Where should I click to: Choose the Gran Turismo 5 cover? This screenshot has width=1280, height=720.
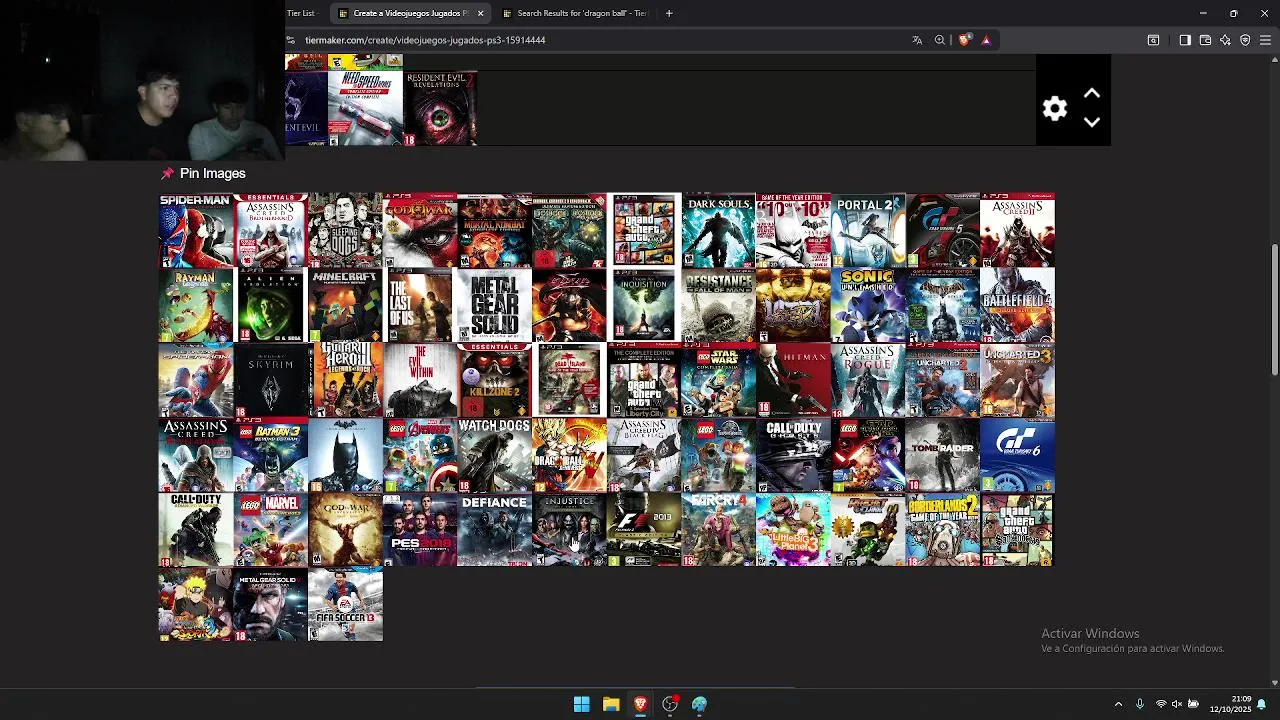click(x=942, y=230)
